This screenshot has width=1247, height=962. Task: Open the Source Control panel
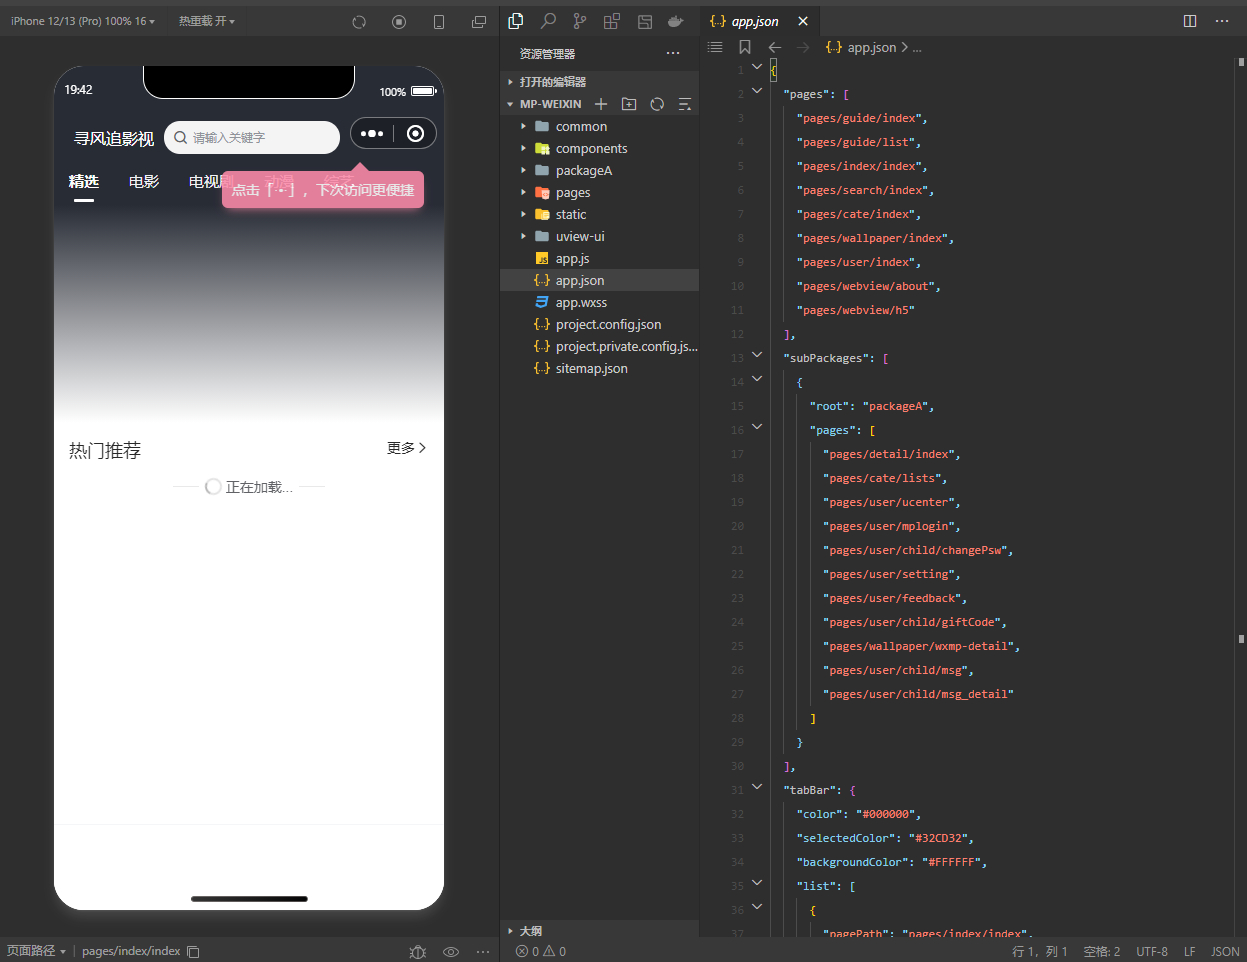tap(580, 21)
